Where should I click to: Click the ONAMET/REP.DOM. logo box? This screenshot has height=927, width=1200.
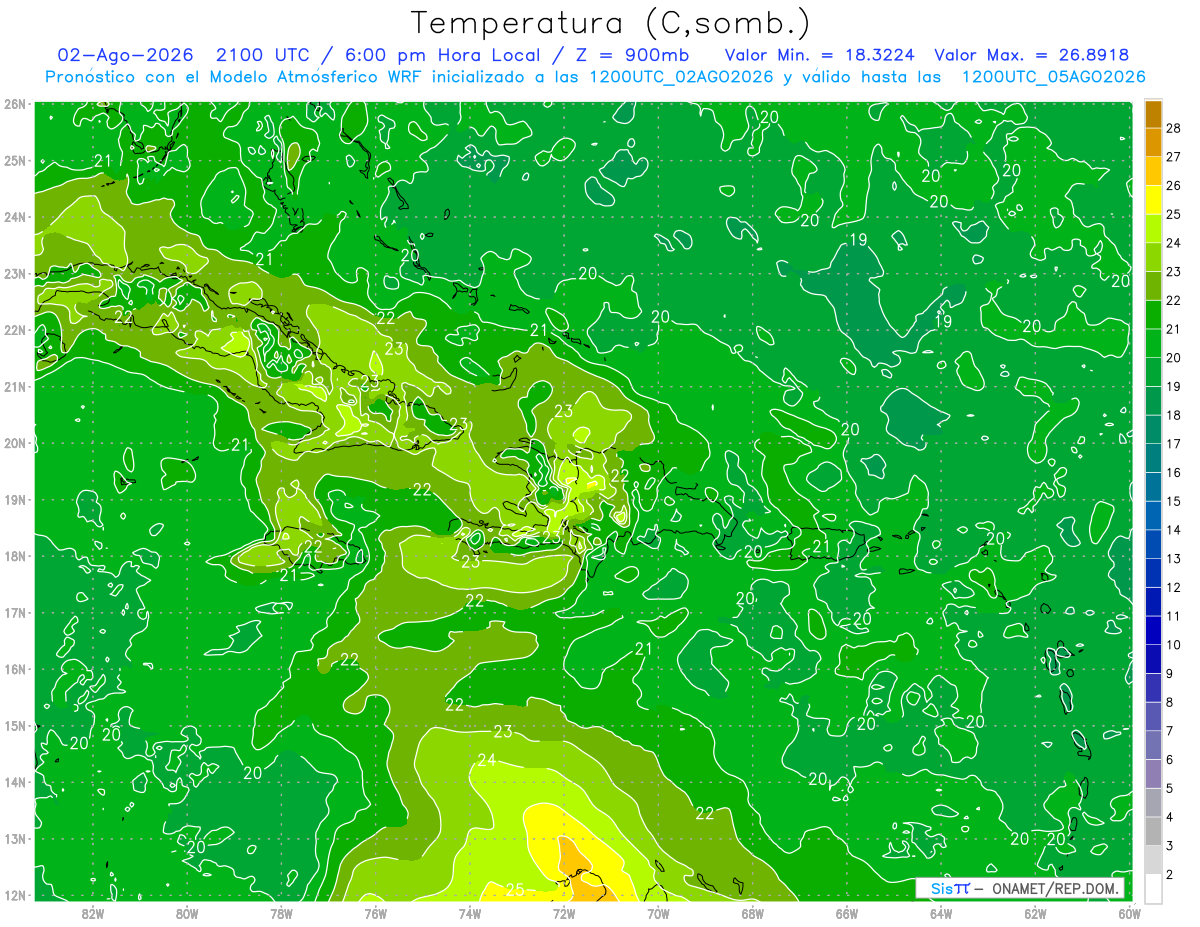(1020, 888)
